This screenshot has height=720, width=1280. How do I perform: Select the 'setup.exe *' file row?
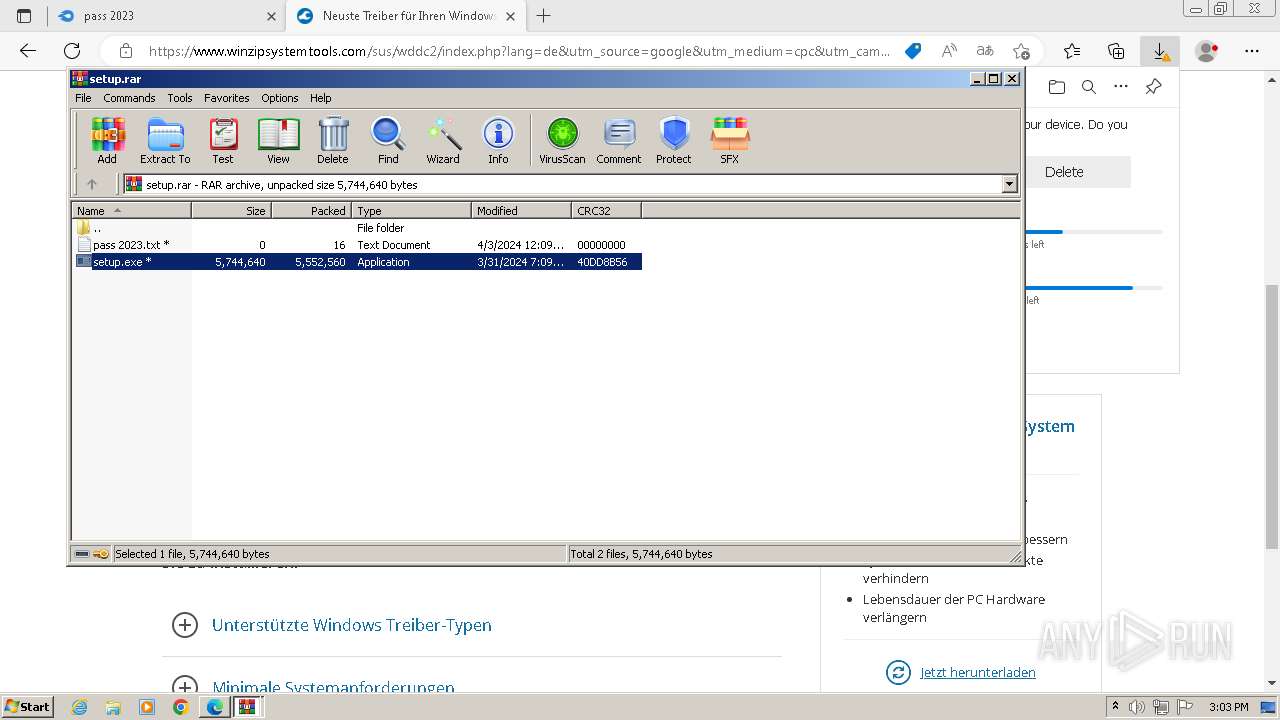point(358,262)
